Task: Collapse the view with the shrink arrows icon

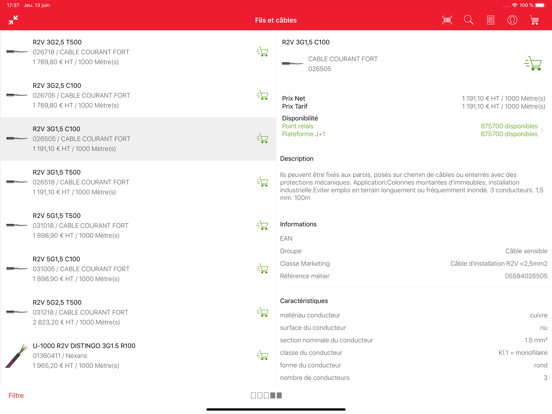Action: [x=13, y=20]
